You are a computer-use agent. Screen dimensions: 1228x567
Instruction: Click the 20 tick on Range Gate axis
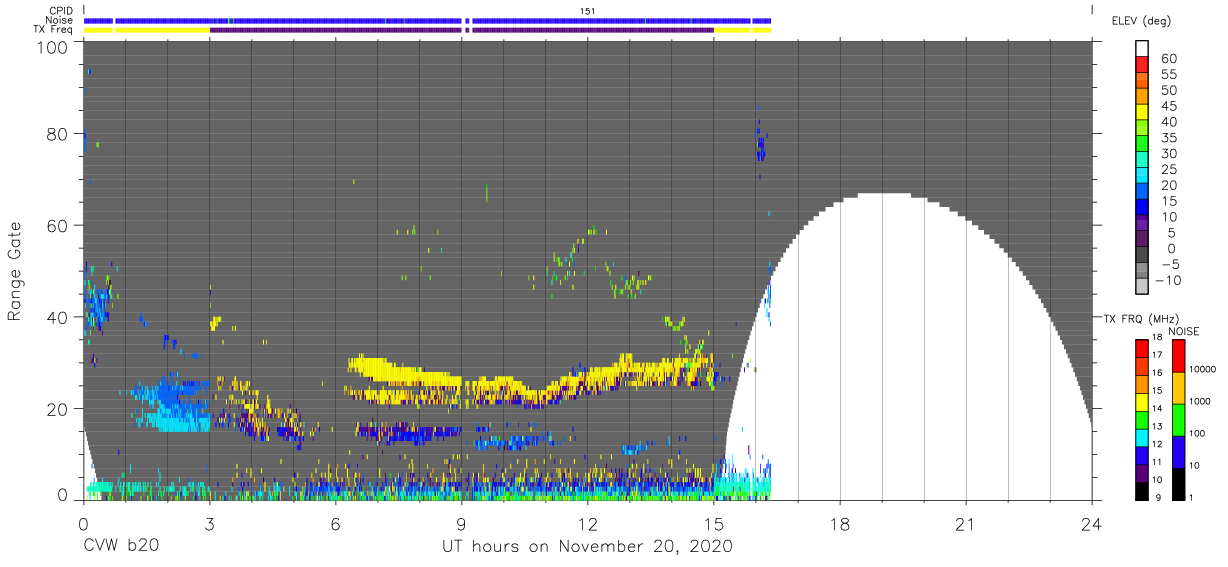click(58, 409)
